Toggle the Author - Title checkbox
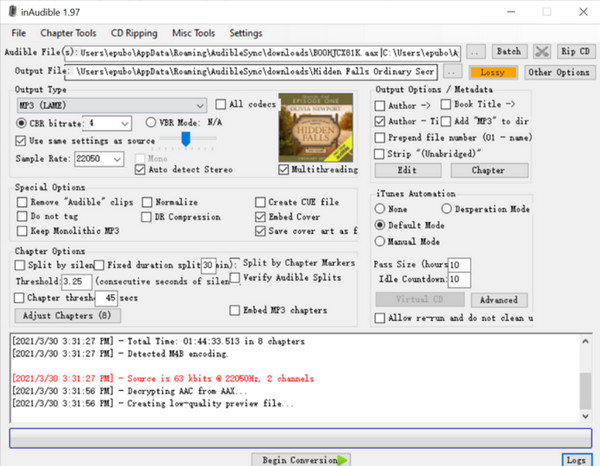 380,121
